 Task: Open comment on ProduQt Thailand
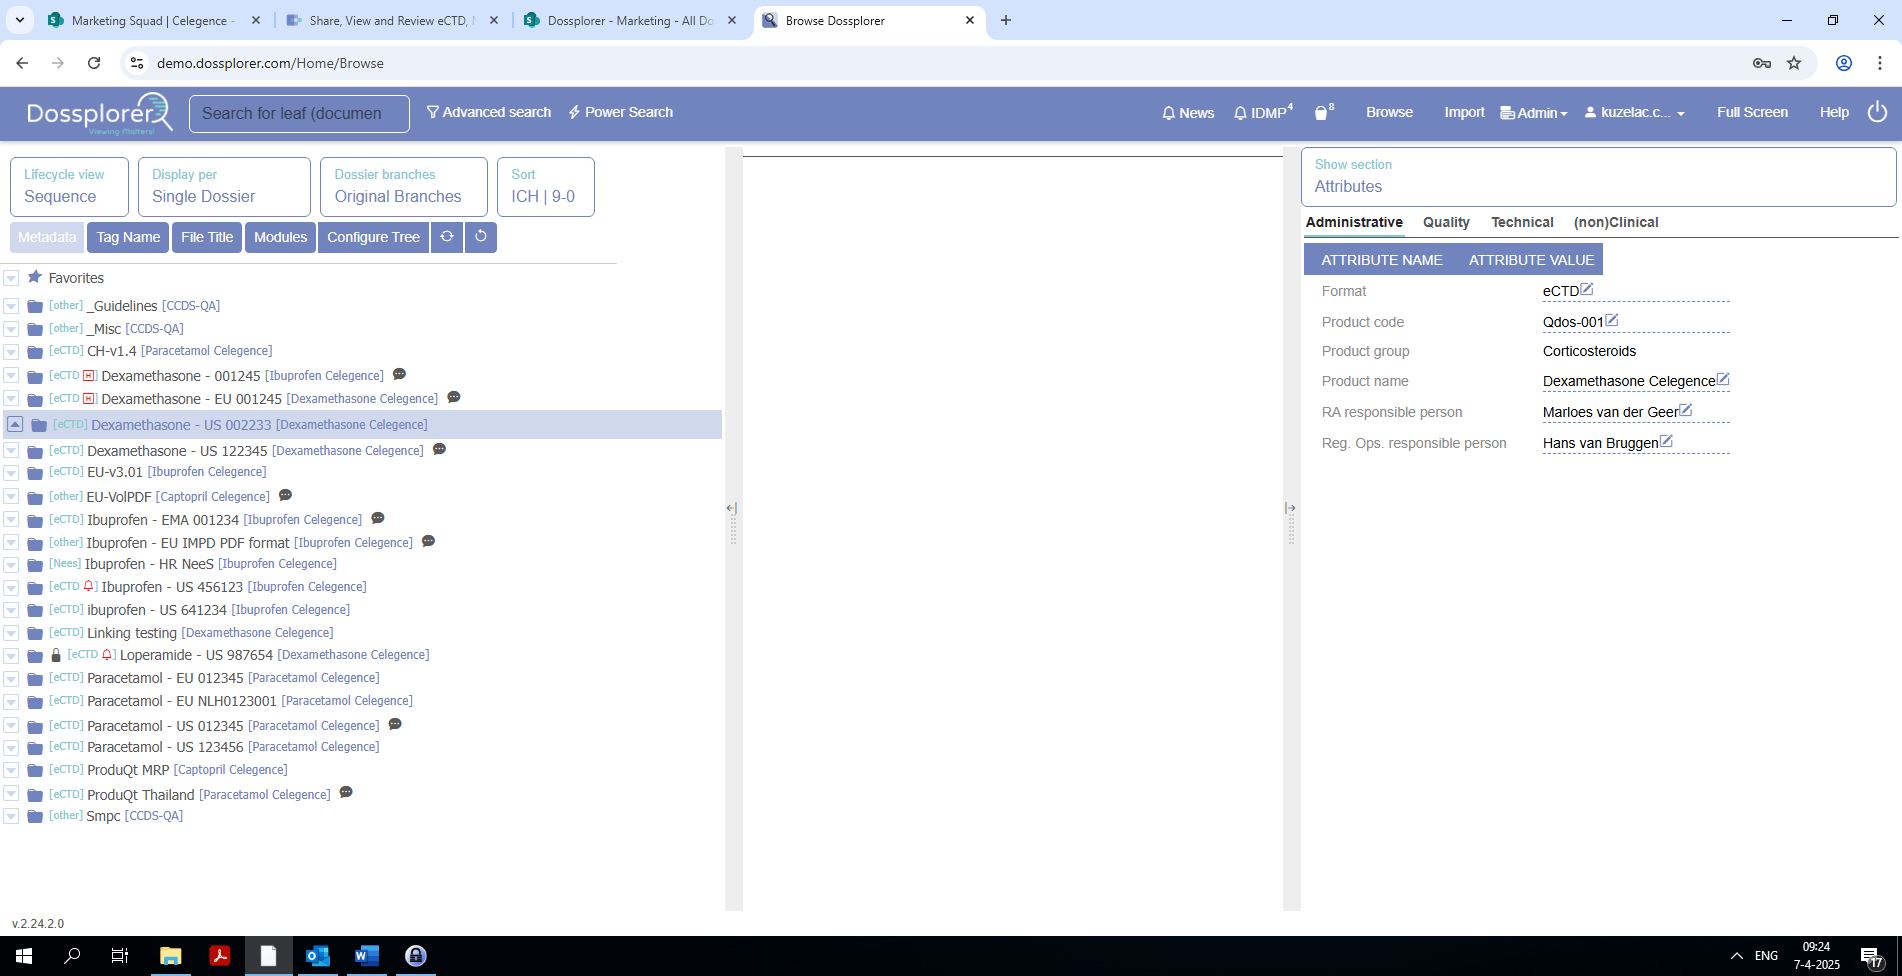tap(346, 792)
